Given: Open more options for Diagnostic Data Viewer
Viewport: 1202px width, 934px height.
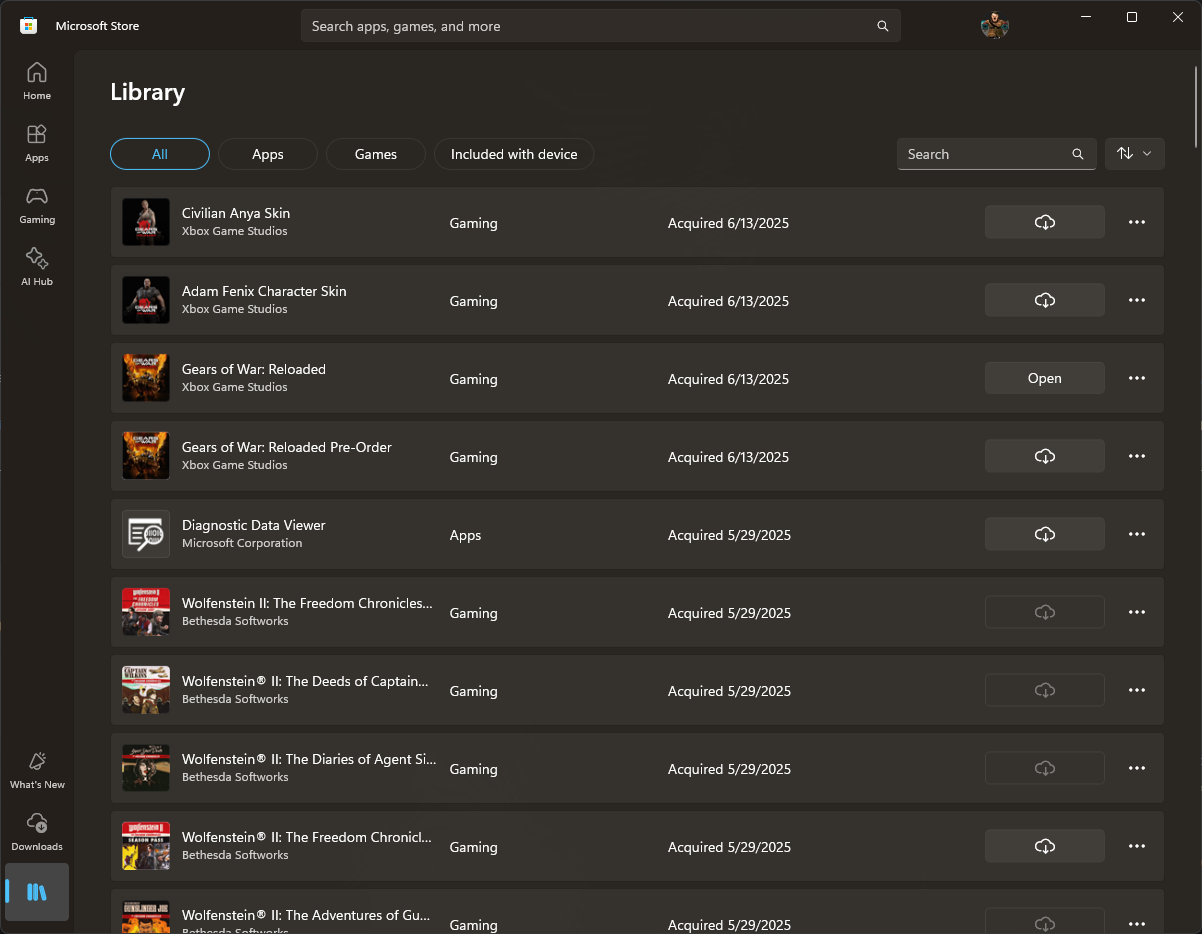Looking at the screenshot, I should tap(1137, 534).
